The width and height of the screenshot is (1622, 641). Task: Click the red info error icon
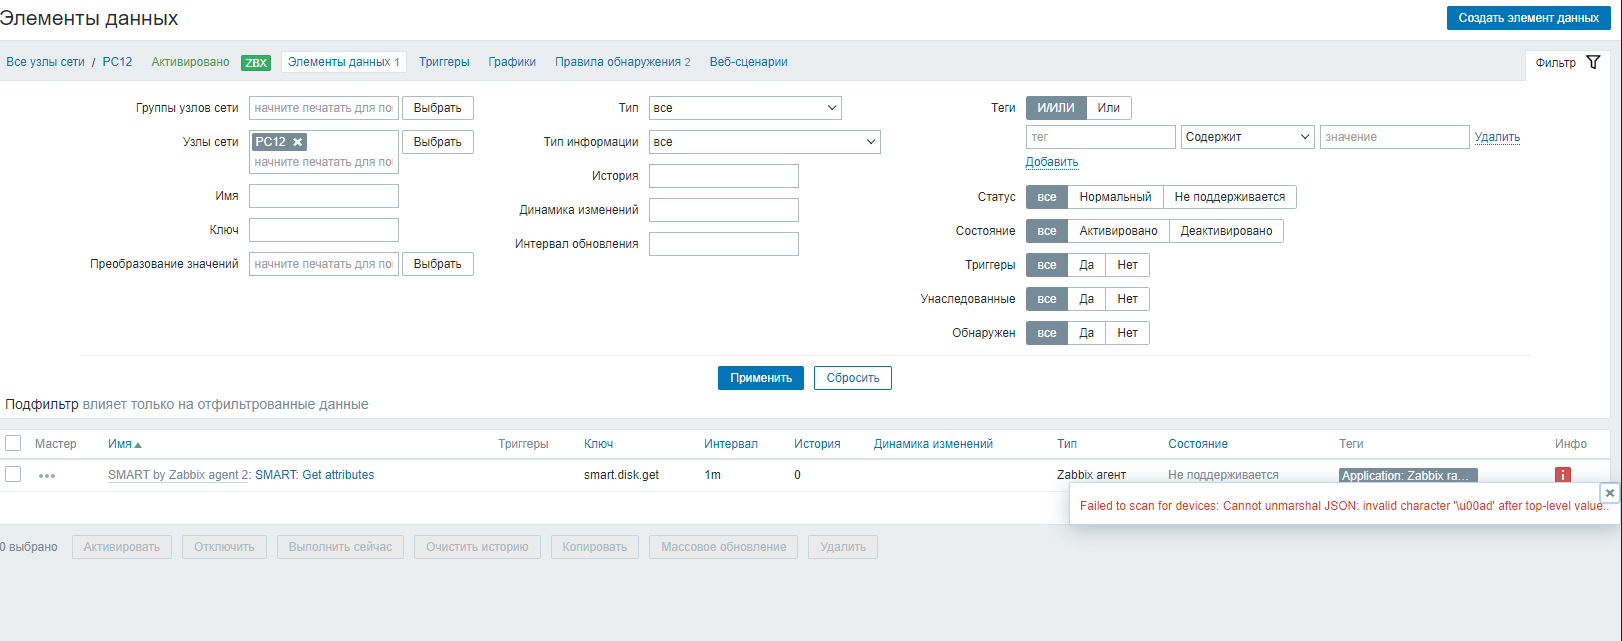coord(1562,475)
